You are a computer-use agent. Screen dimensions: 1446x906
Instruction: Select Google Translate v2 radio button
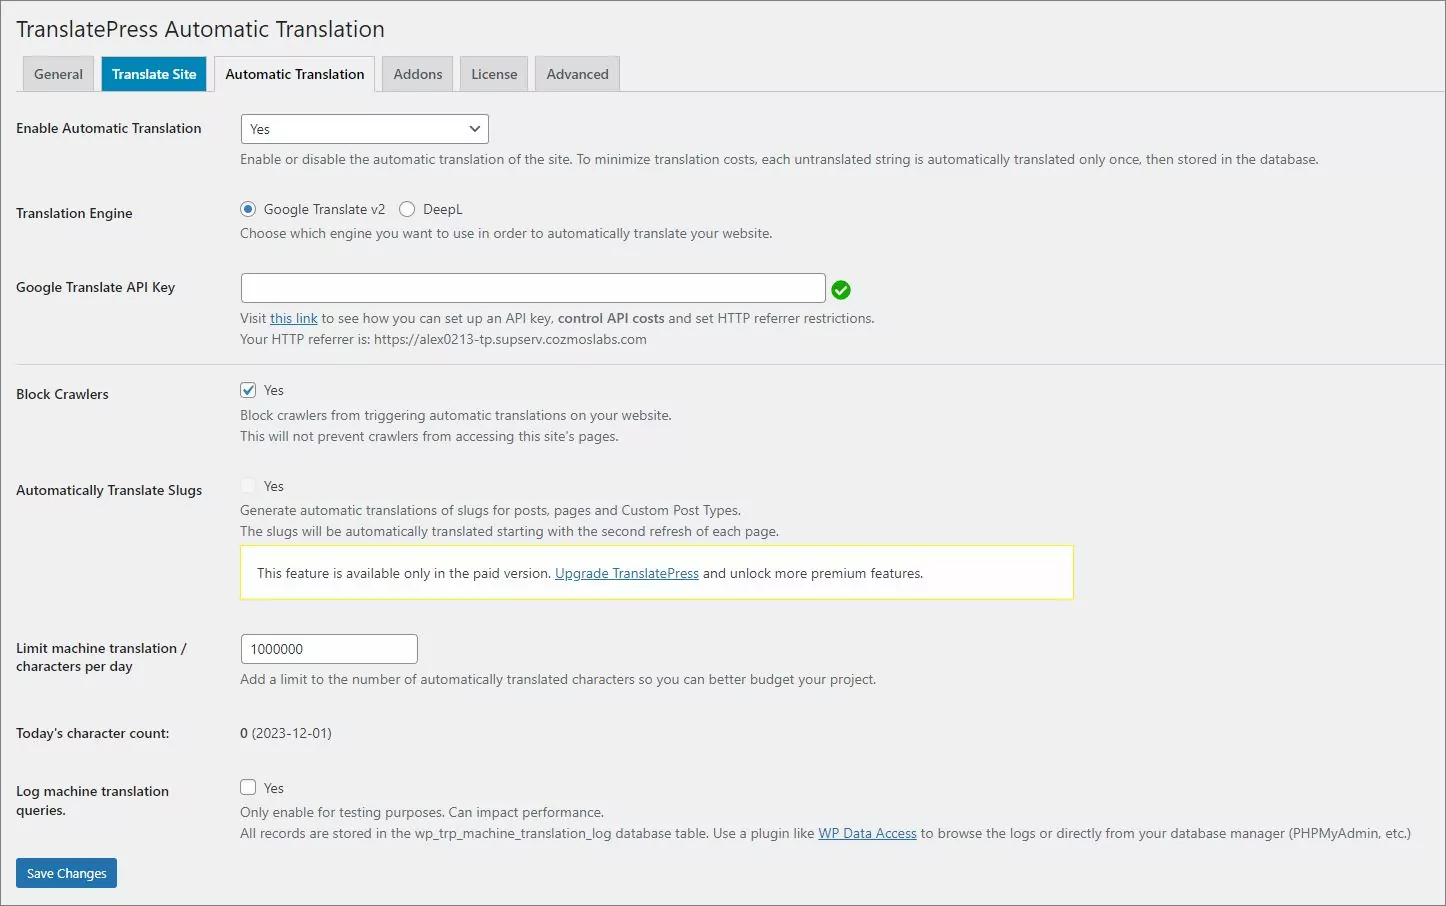[248, 209]
